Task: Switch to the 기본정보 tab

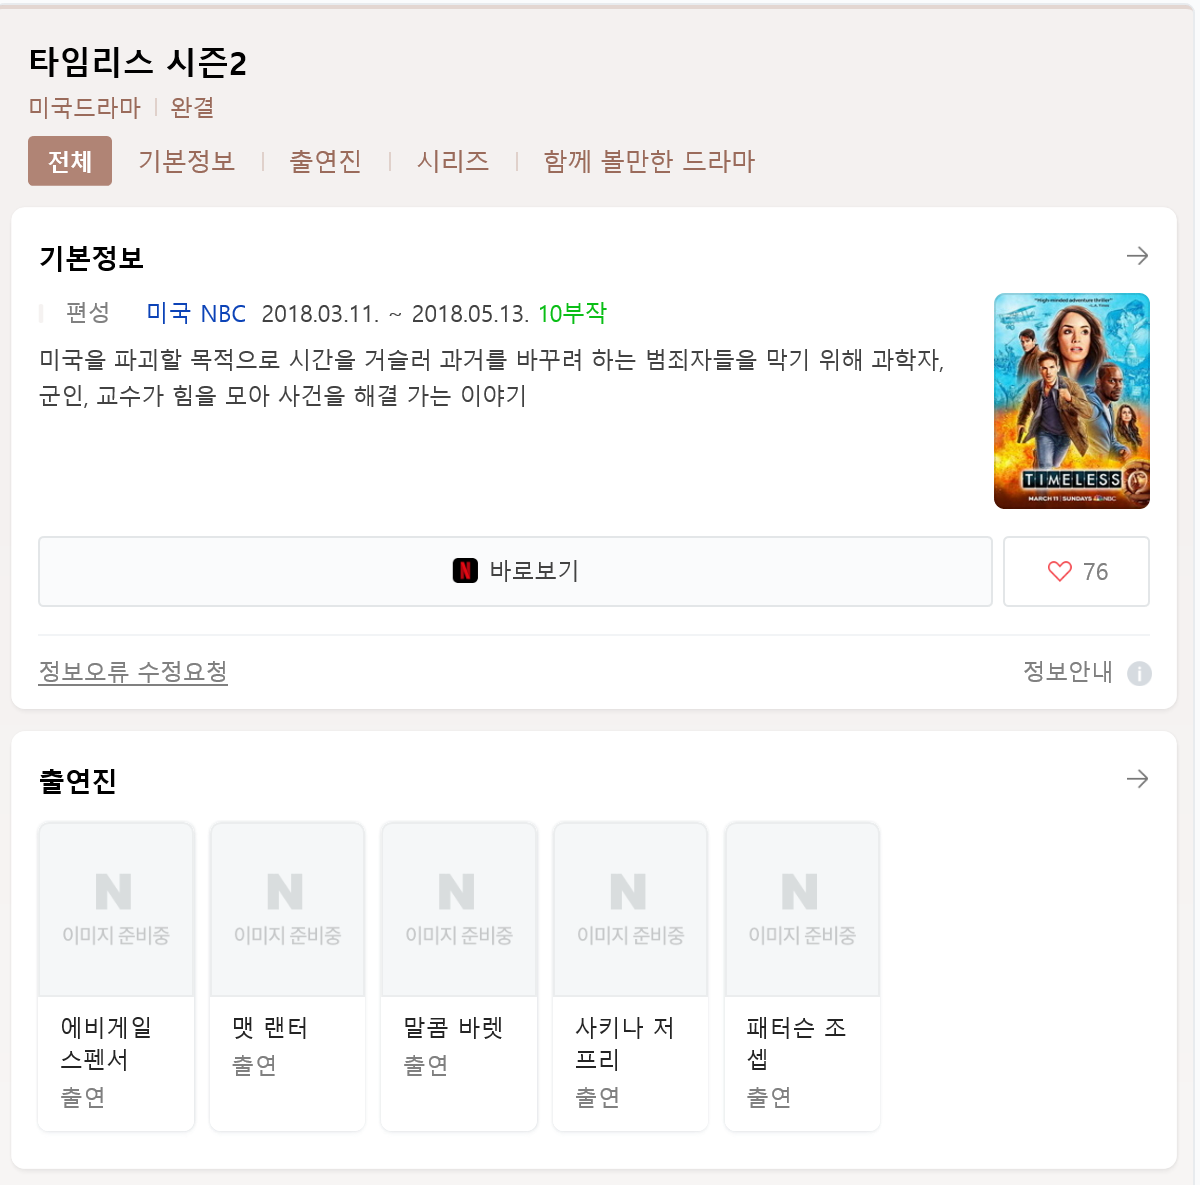Action: (186, 161)
